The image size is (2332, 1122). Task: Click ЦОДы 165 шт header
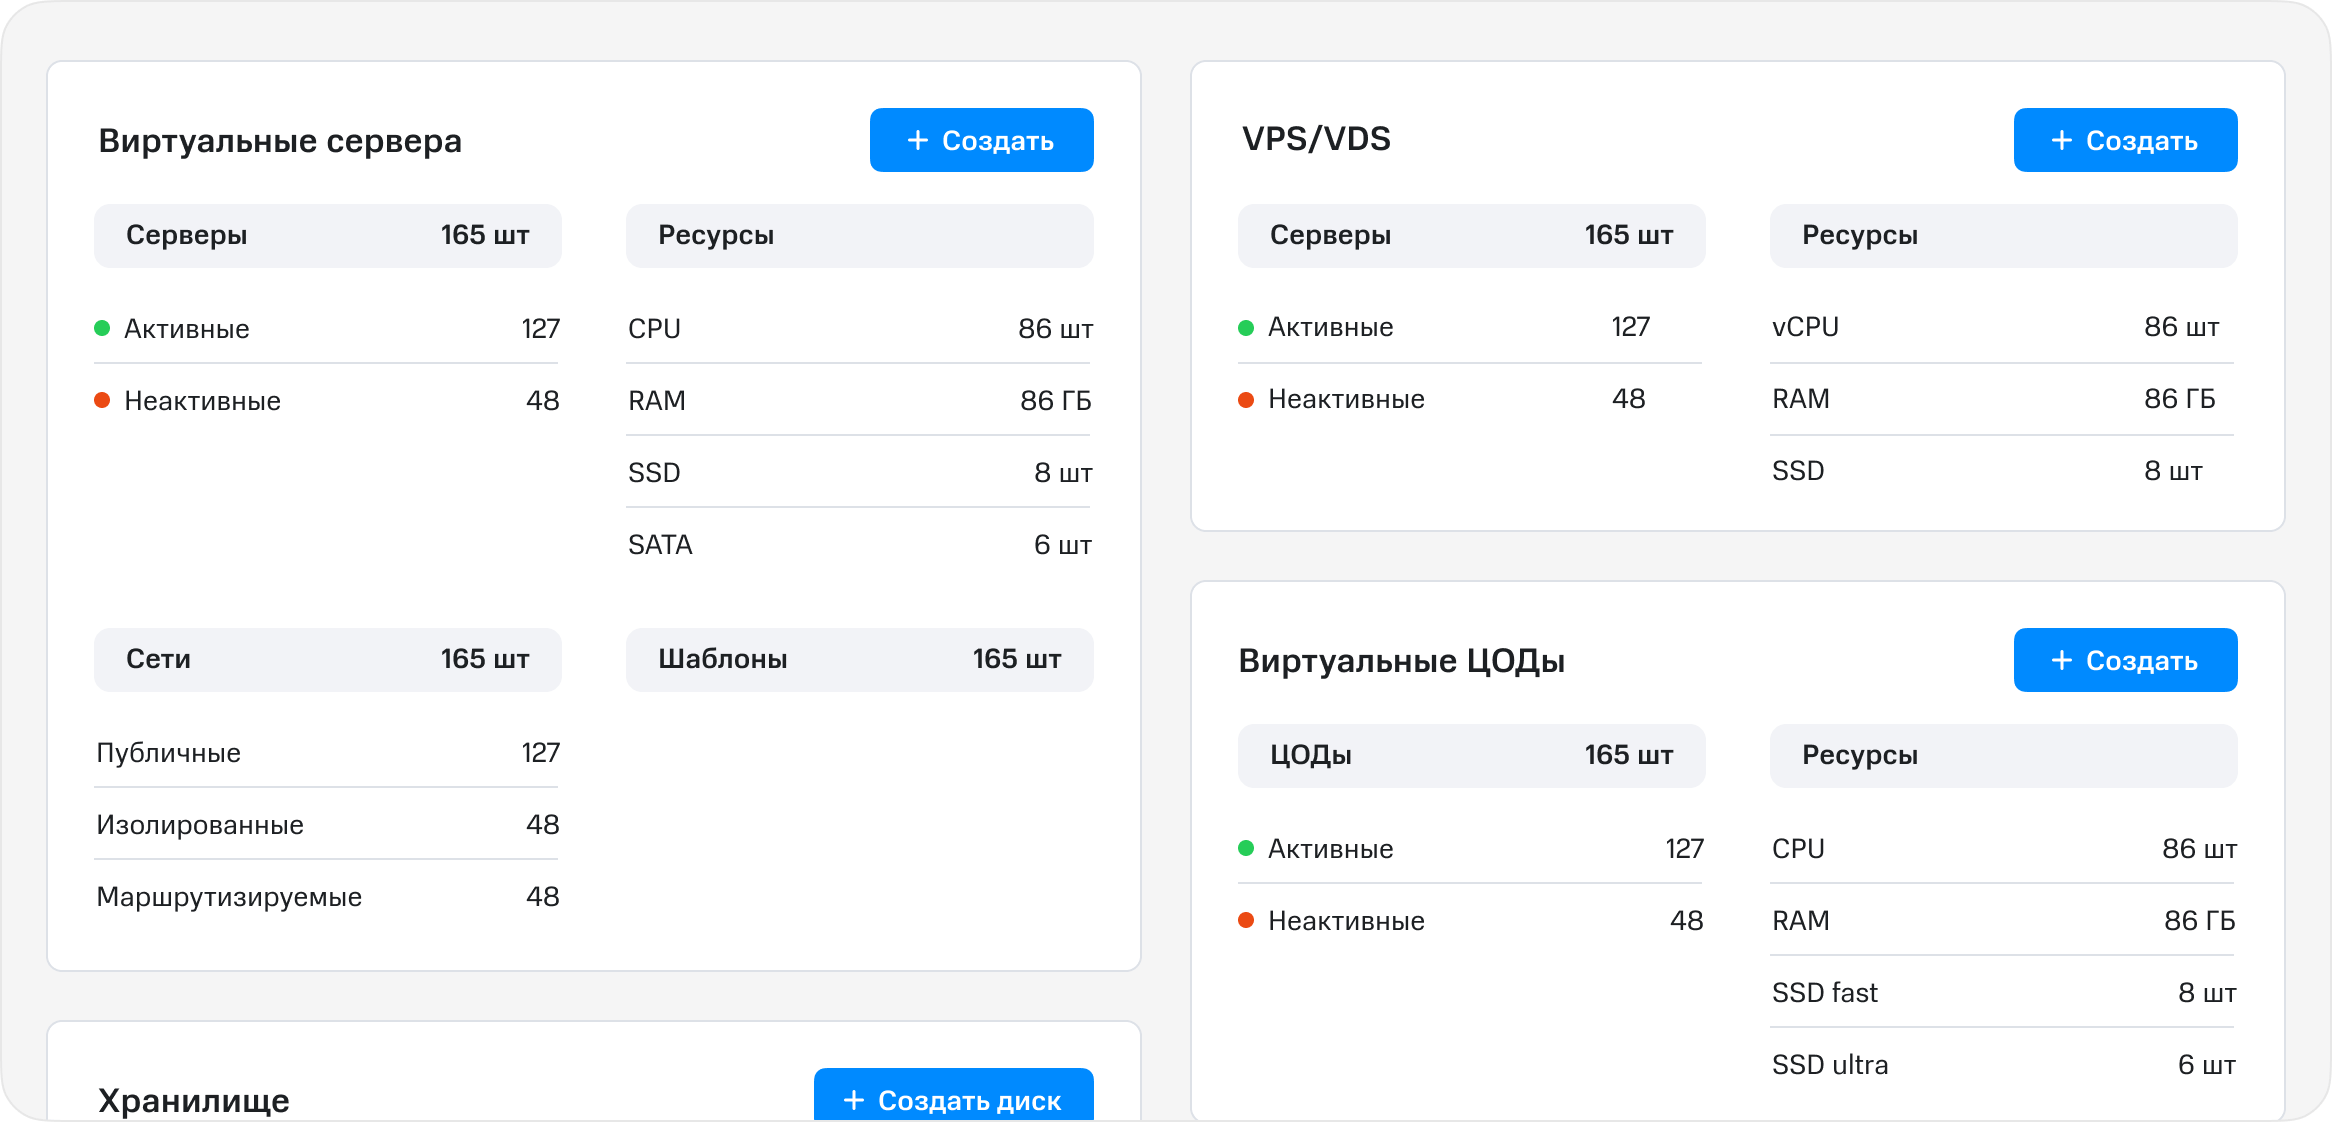(1471, 755)
